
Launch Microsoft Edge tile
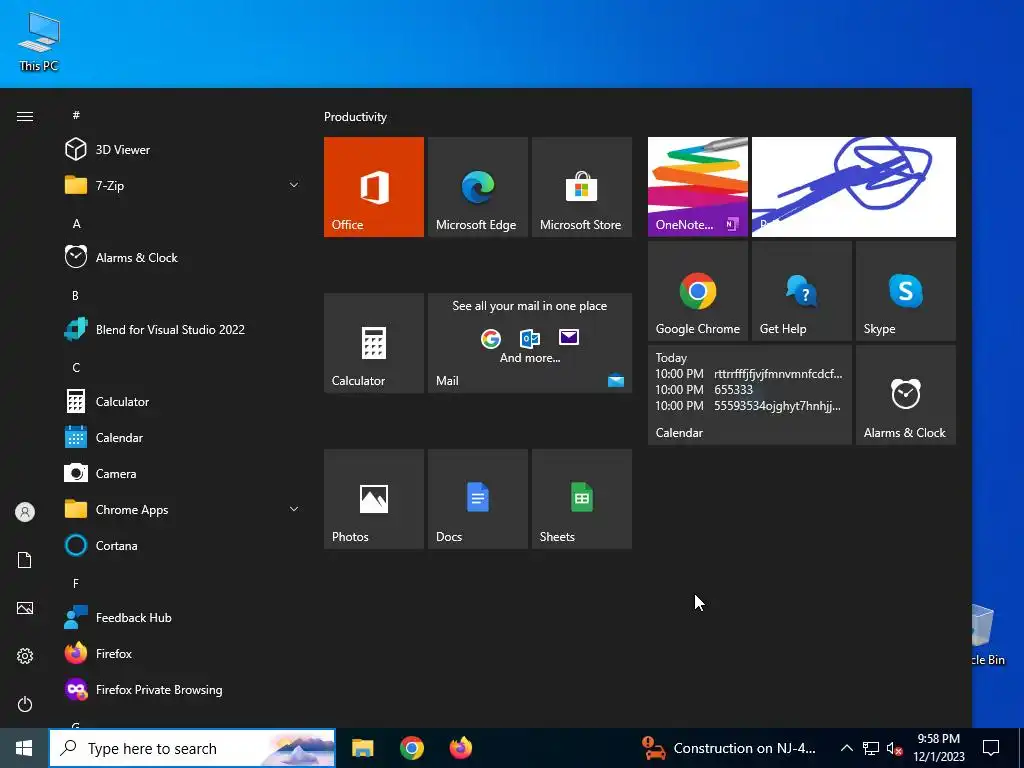tap(477, 187)
